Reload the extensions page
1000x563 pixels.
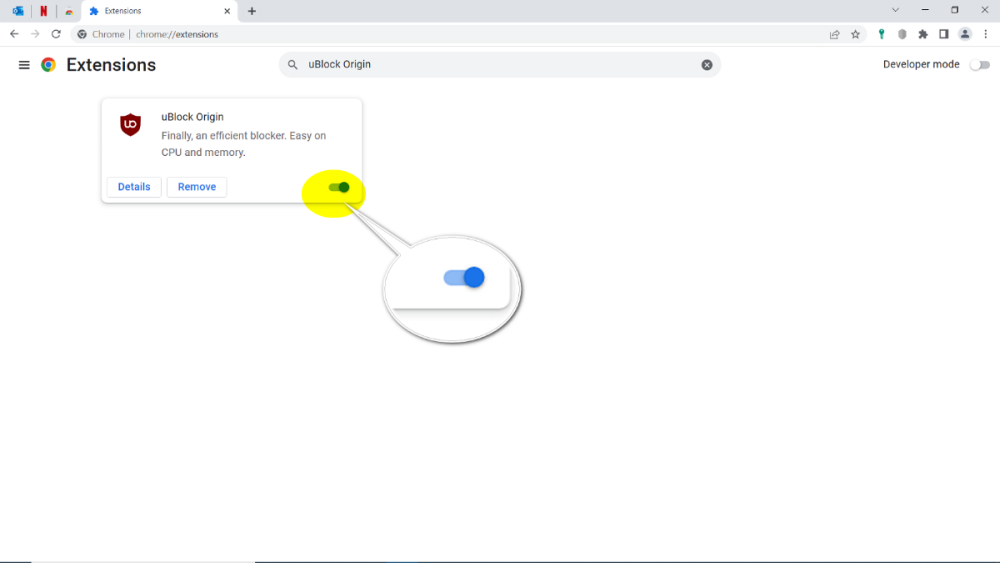pyautogui.click(x=56, y=34)
